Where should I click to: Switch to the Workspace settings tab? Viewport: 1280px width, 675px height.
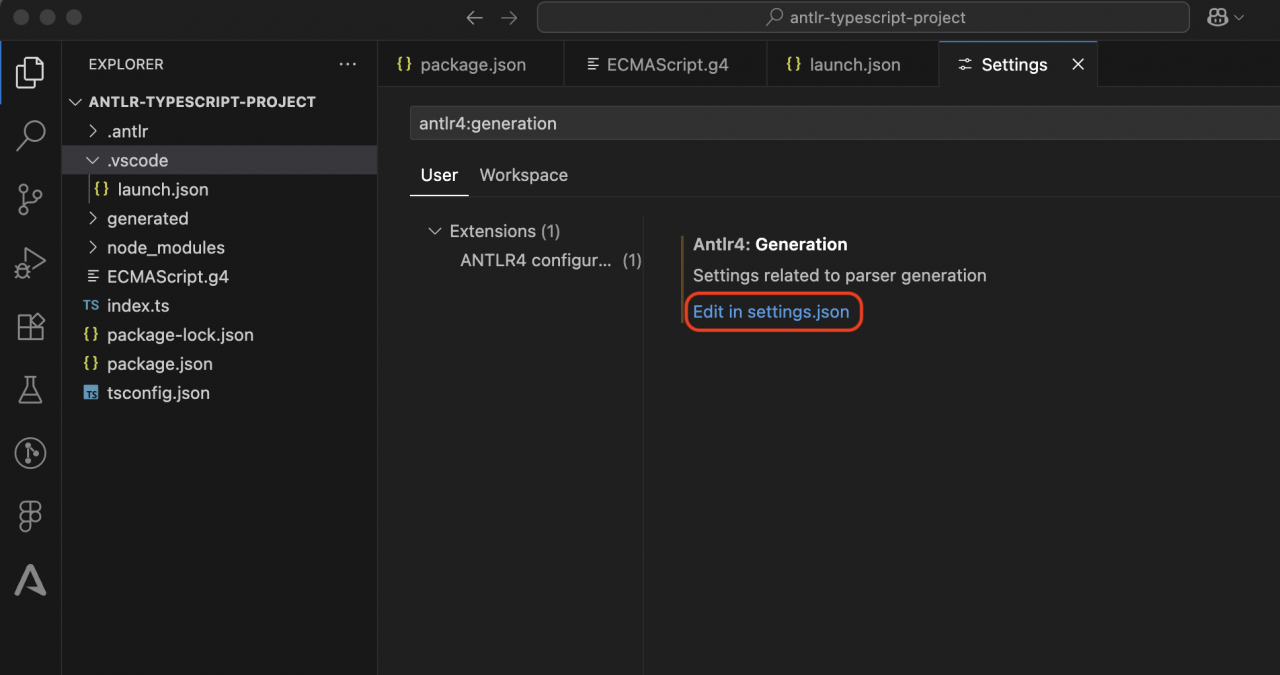click(x=523, y=175)
